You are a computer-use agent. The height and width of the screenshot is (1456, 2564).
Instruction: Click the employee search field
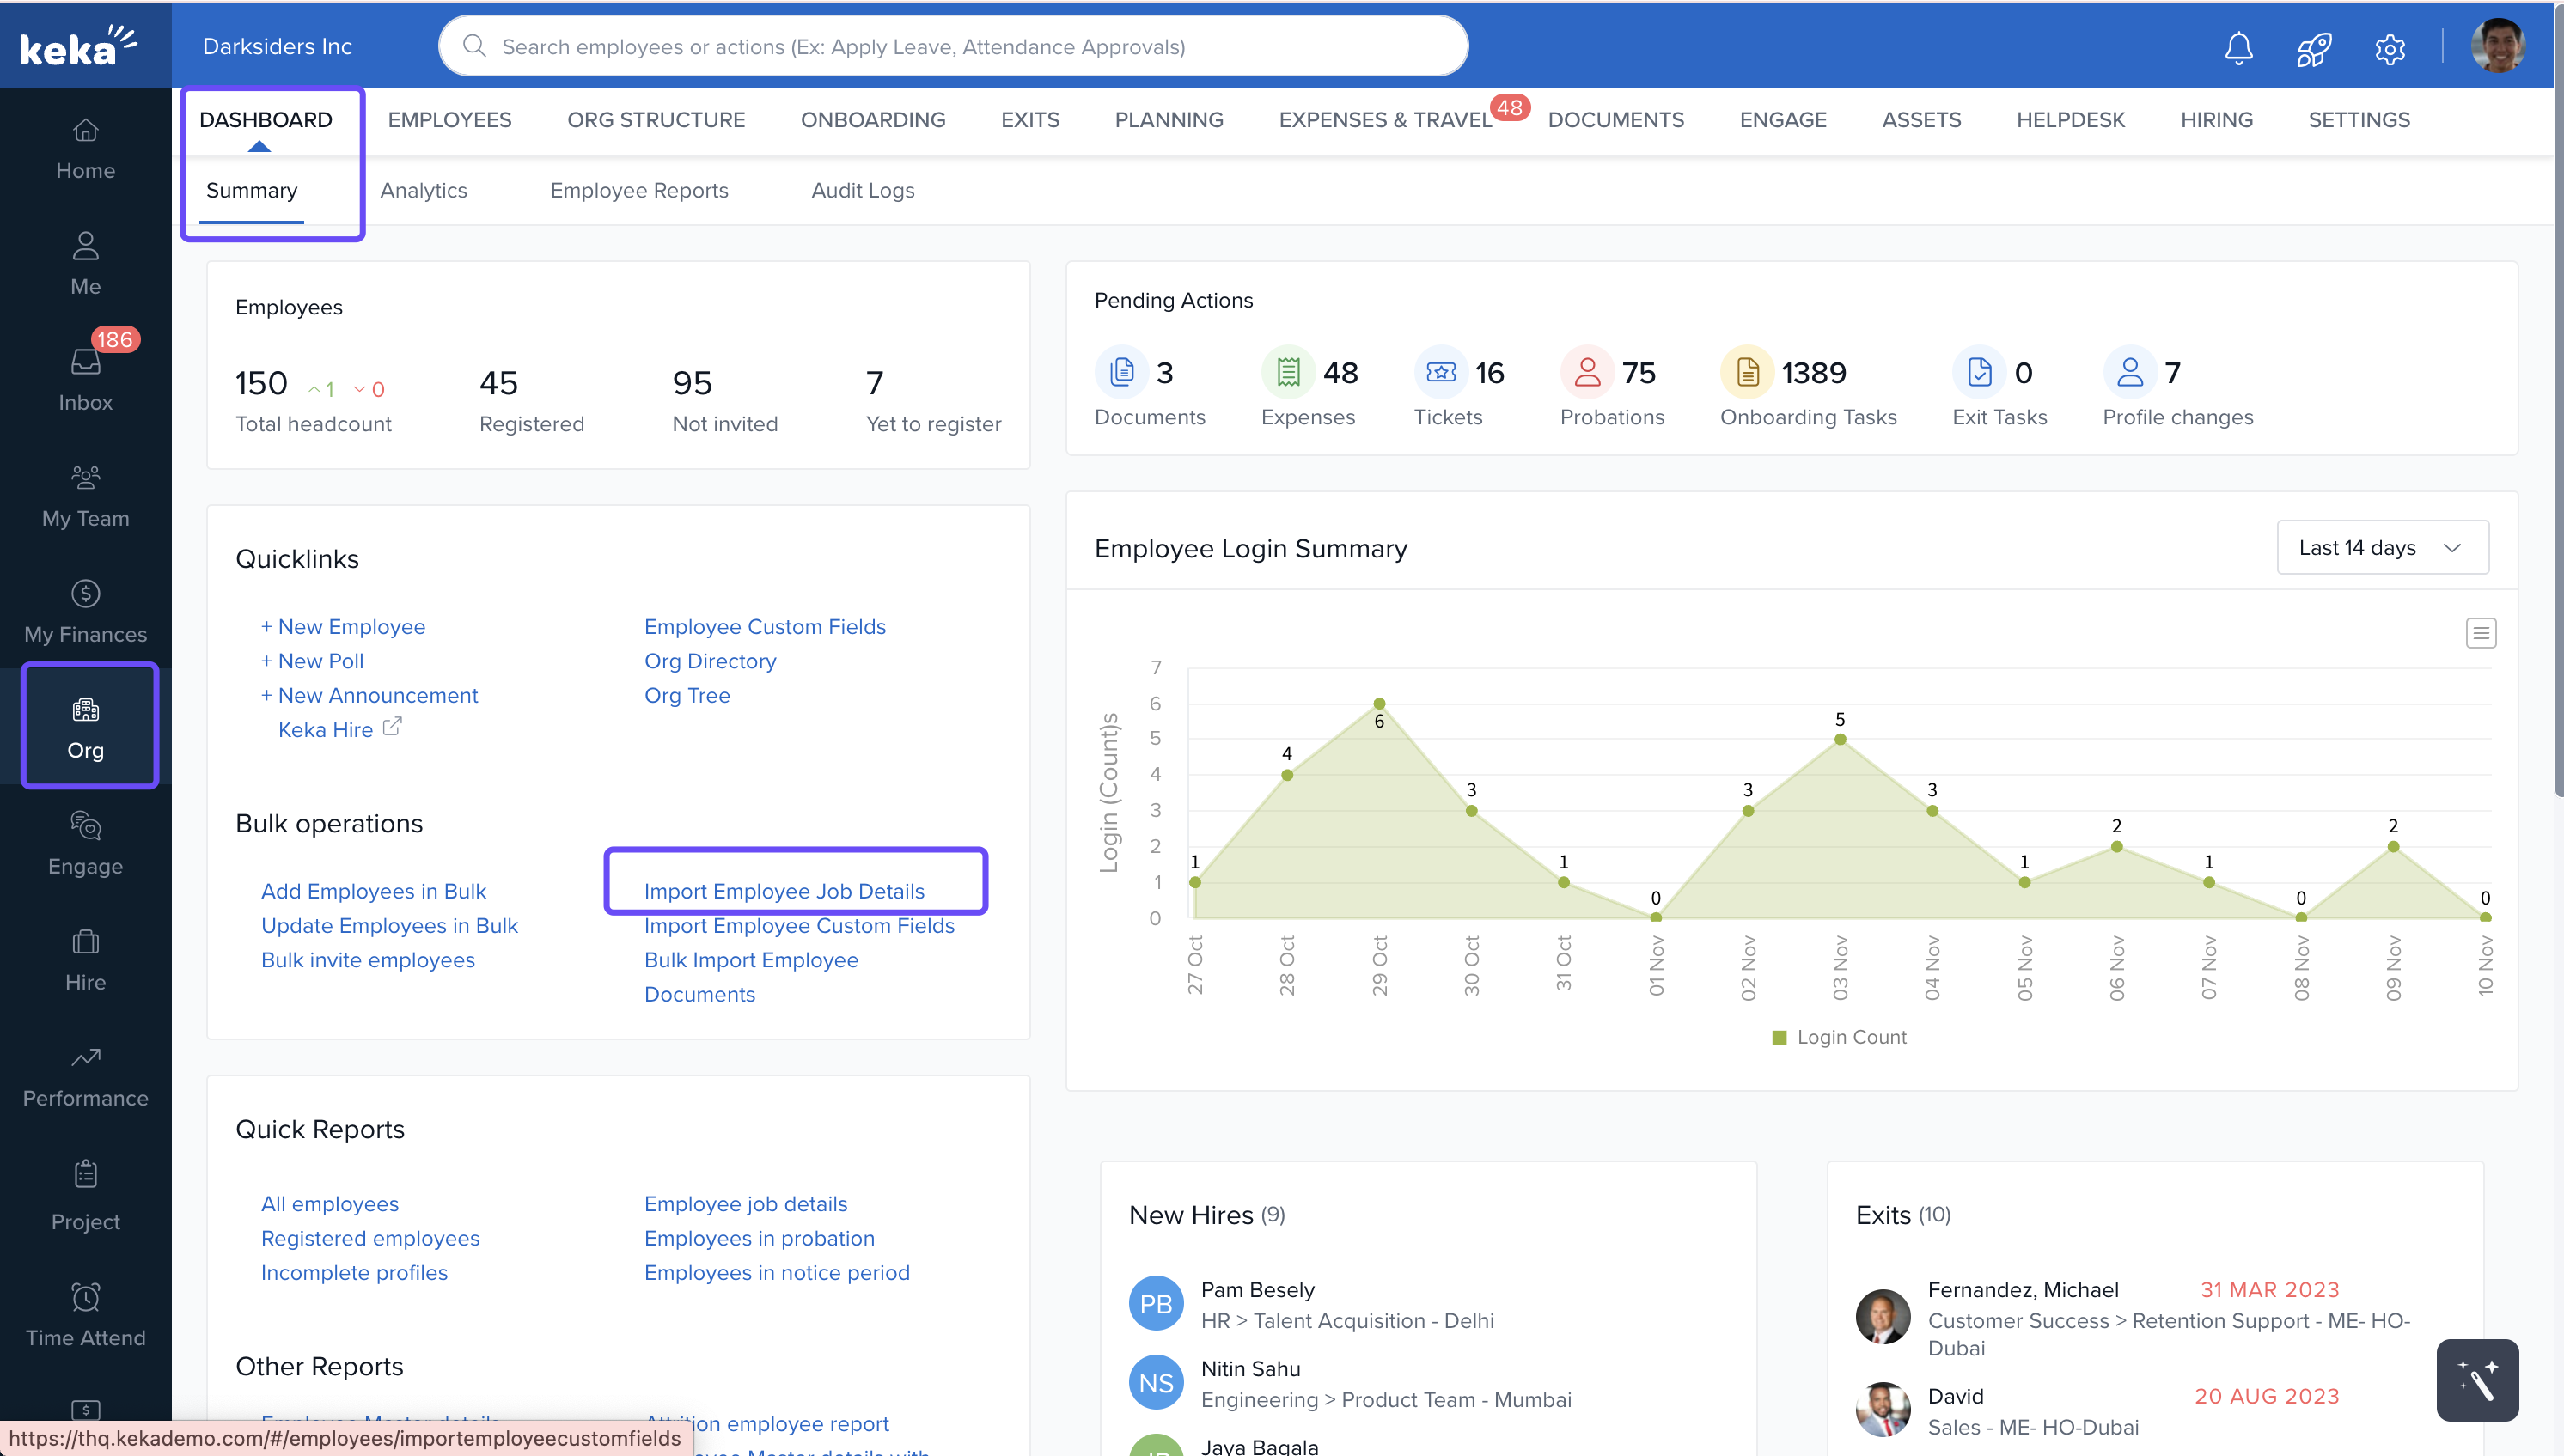click(952, 46)
